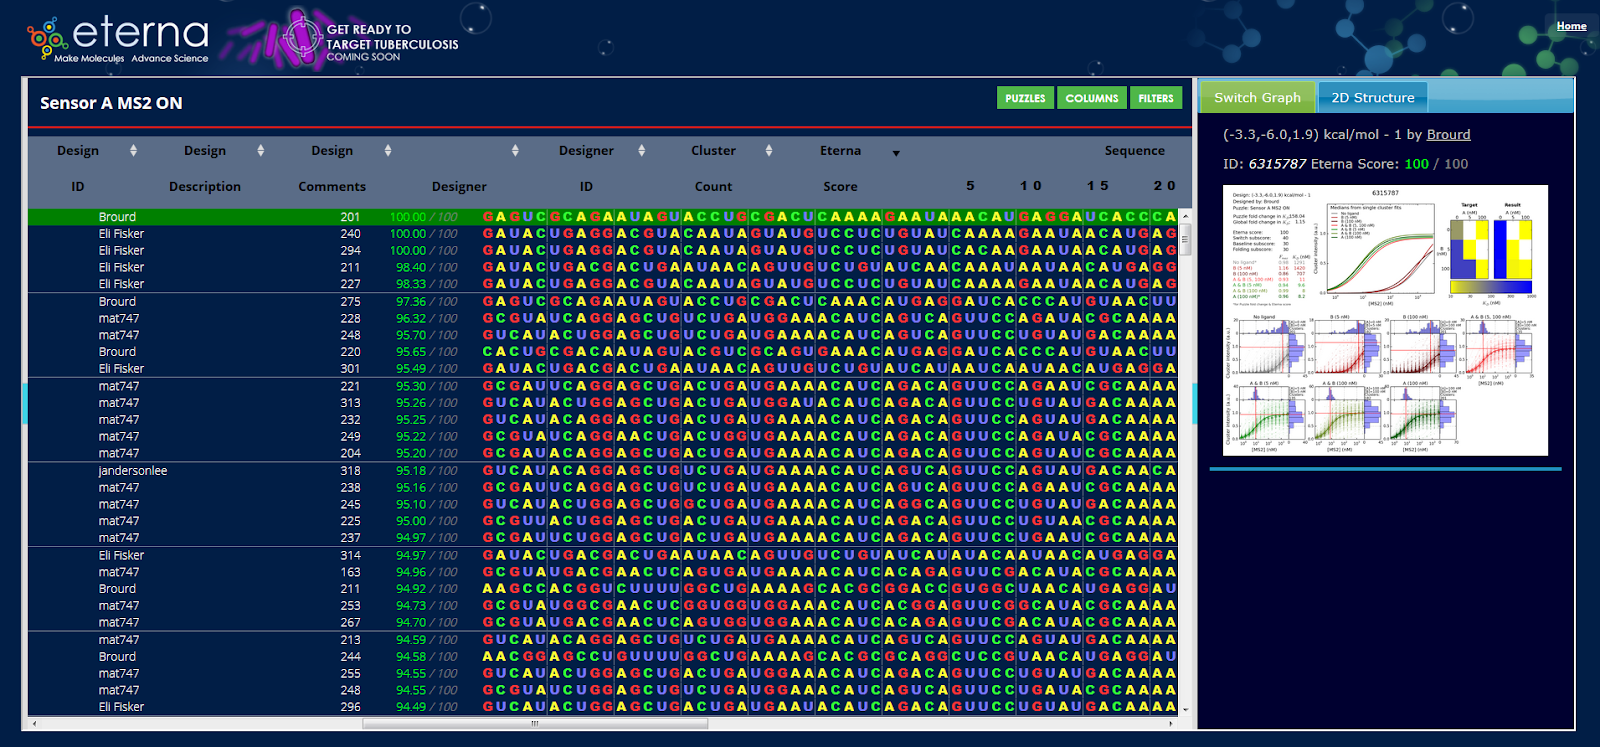The height and width of the screenshot is (747, 1600).
Task: Switch to the 2D Structure tab
Action: coord(1372,98)
